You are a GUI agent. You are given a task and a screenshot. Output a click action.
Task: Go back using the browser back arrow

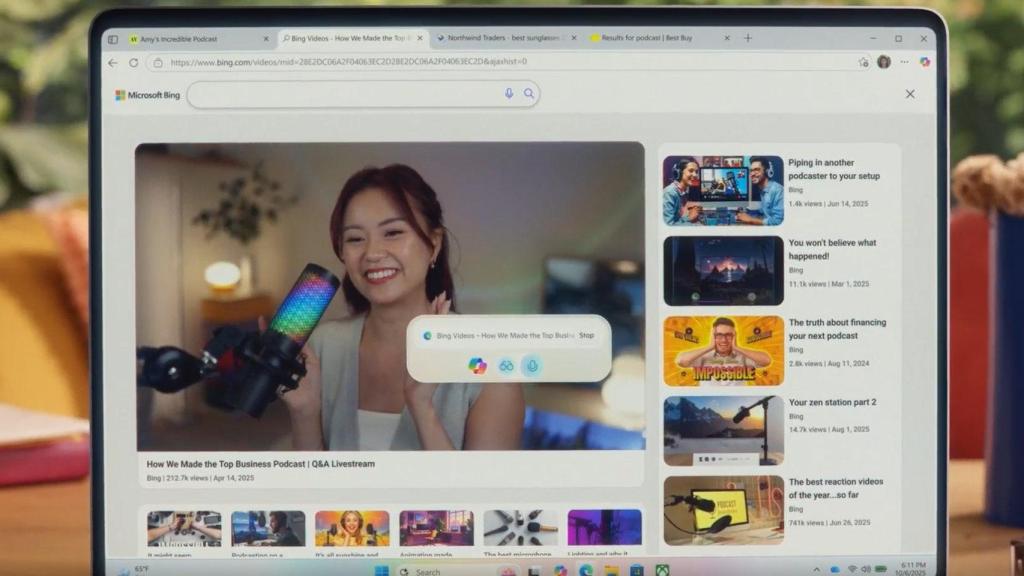pos(113,62)
